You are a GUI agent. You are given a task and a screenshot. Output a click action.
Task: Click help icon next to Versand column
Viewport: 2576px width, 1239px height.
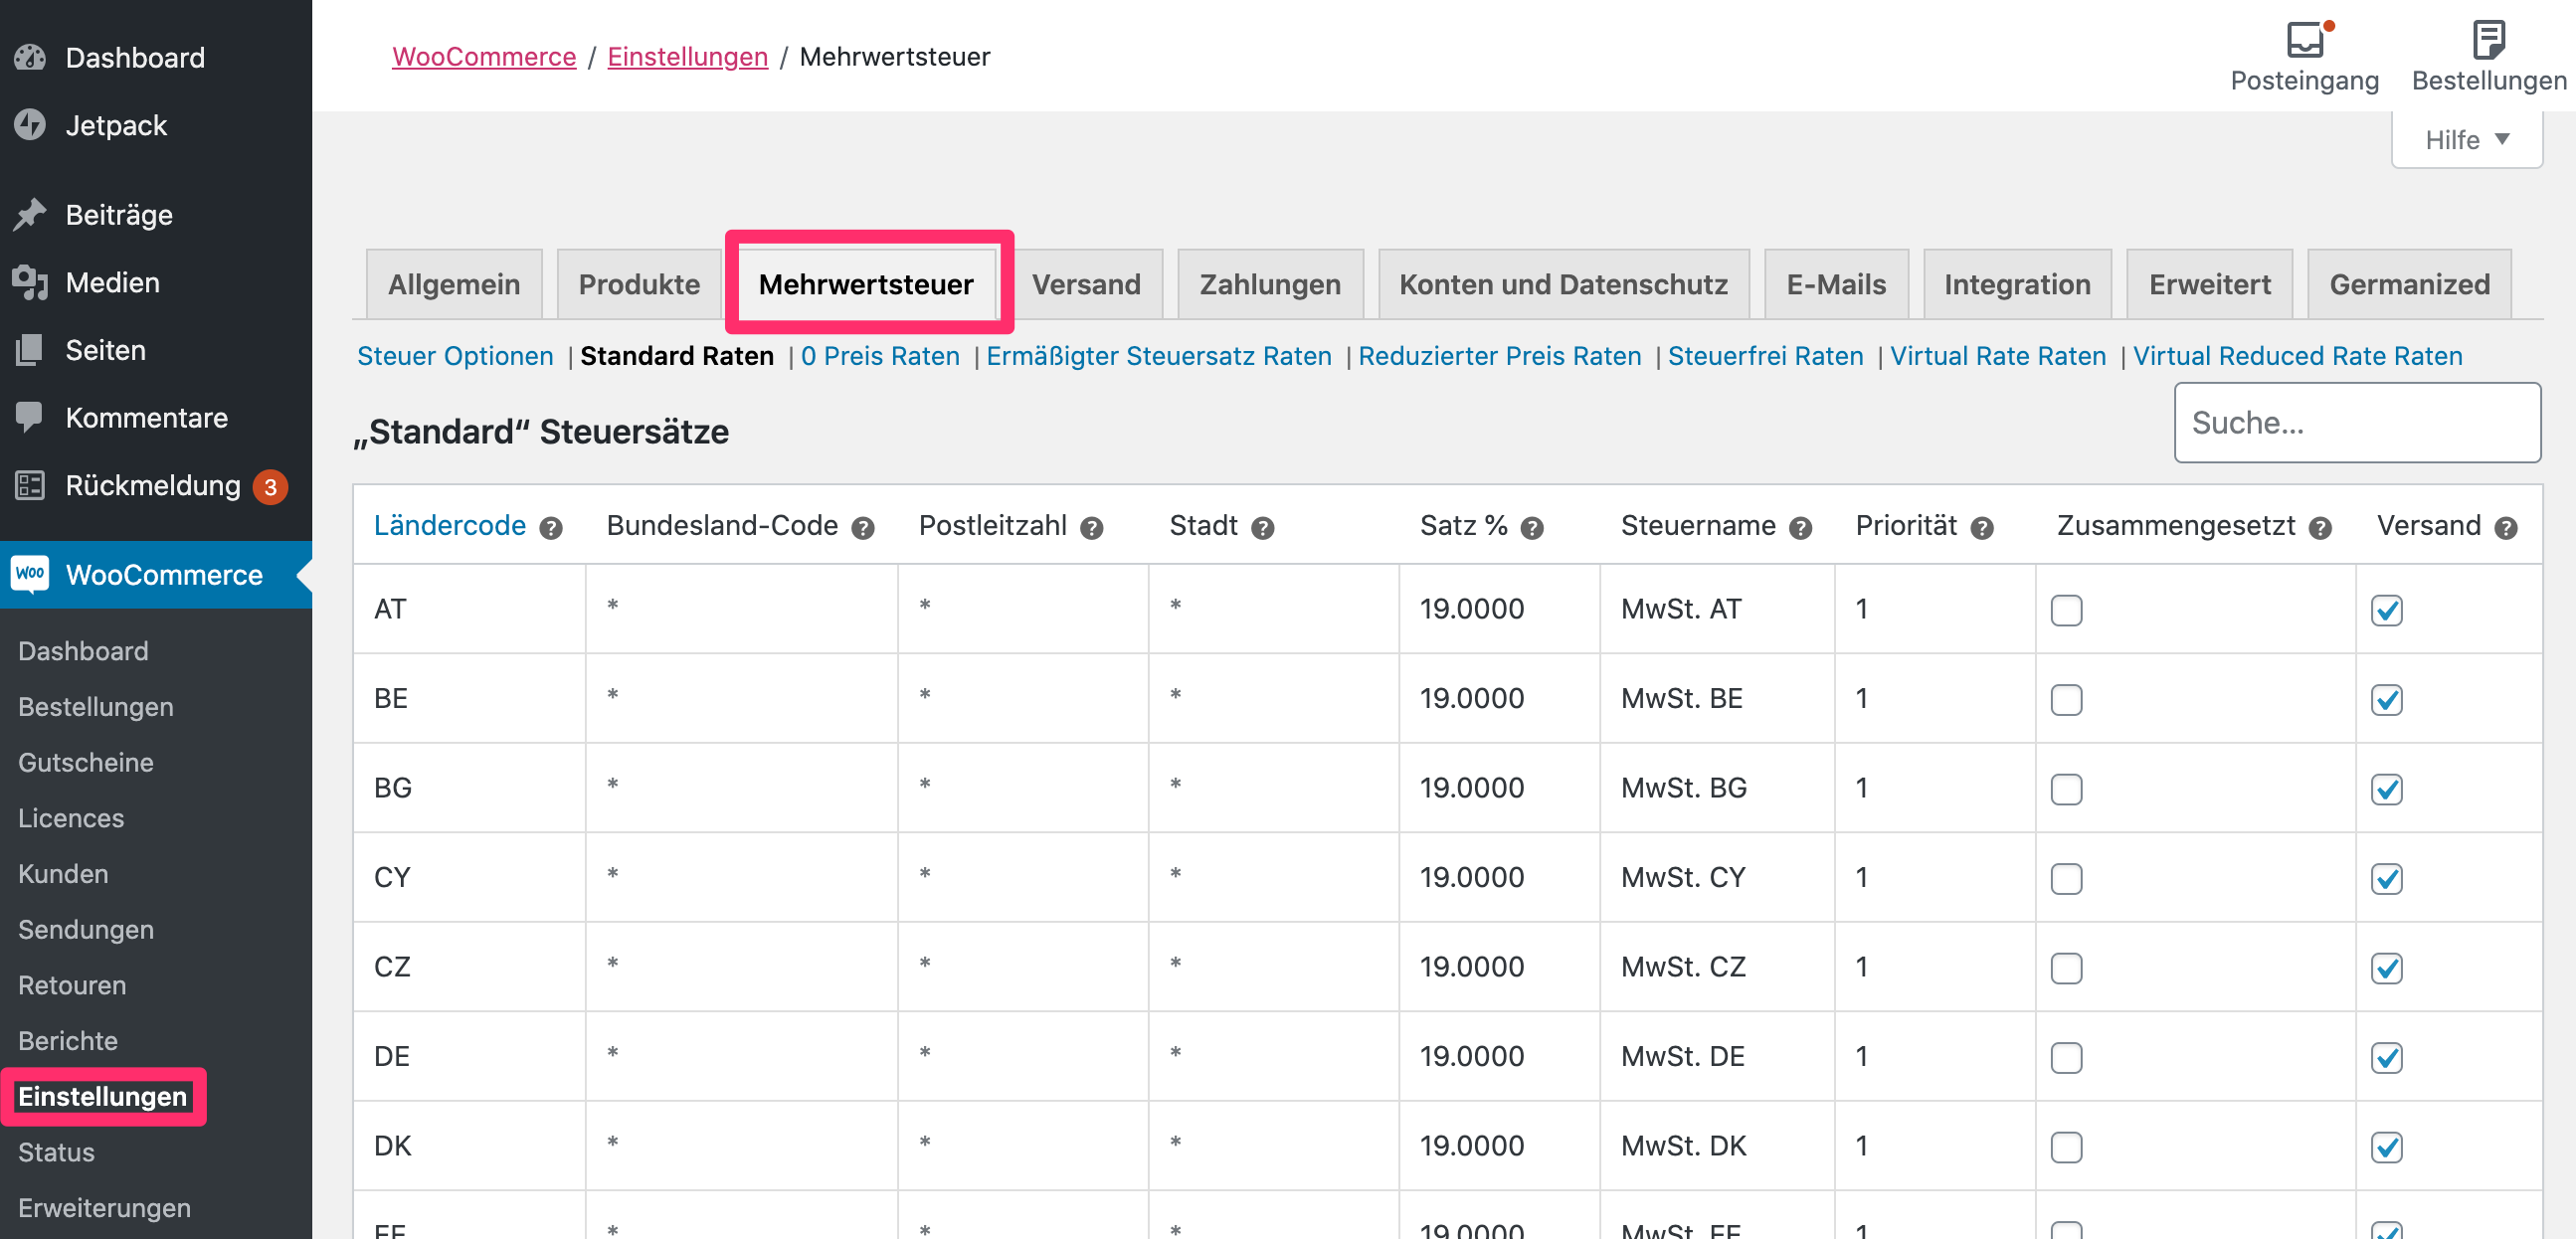[2506, 527]
